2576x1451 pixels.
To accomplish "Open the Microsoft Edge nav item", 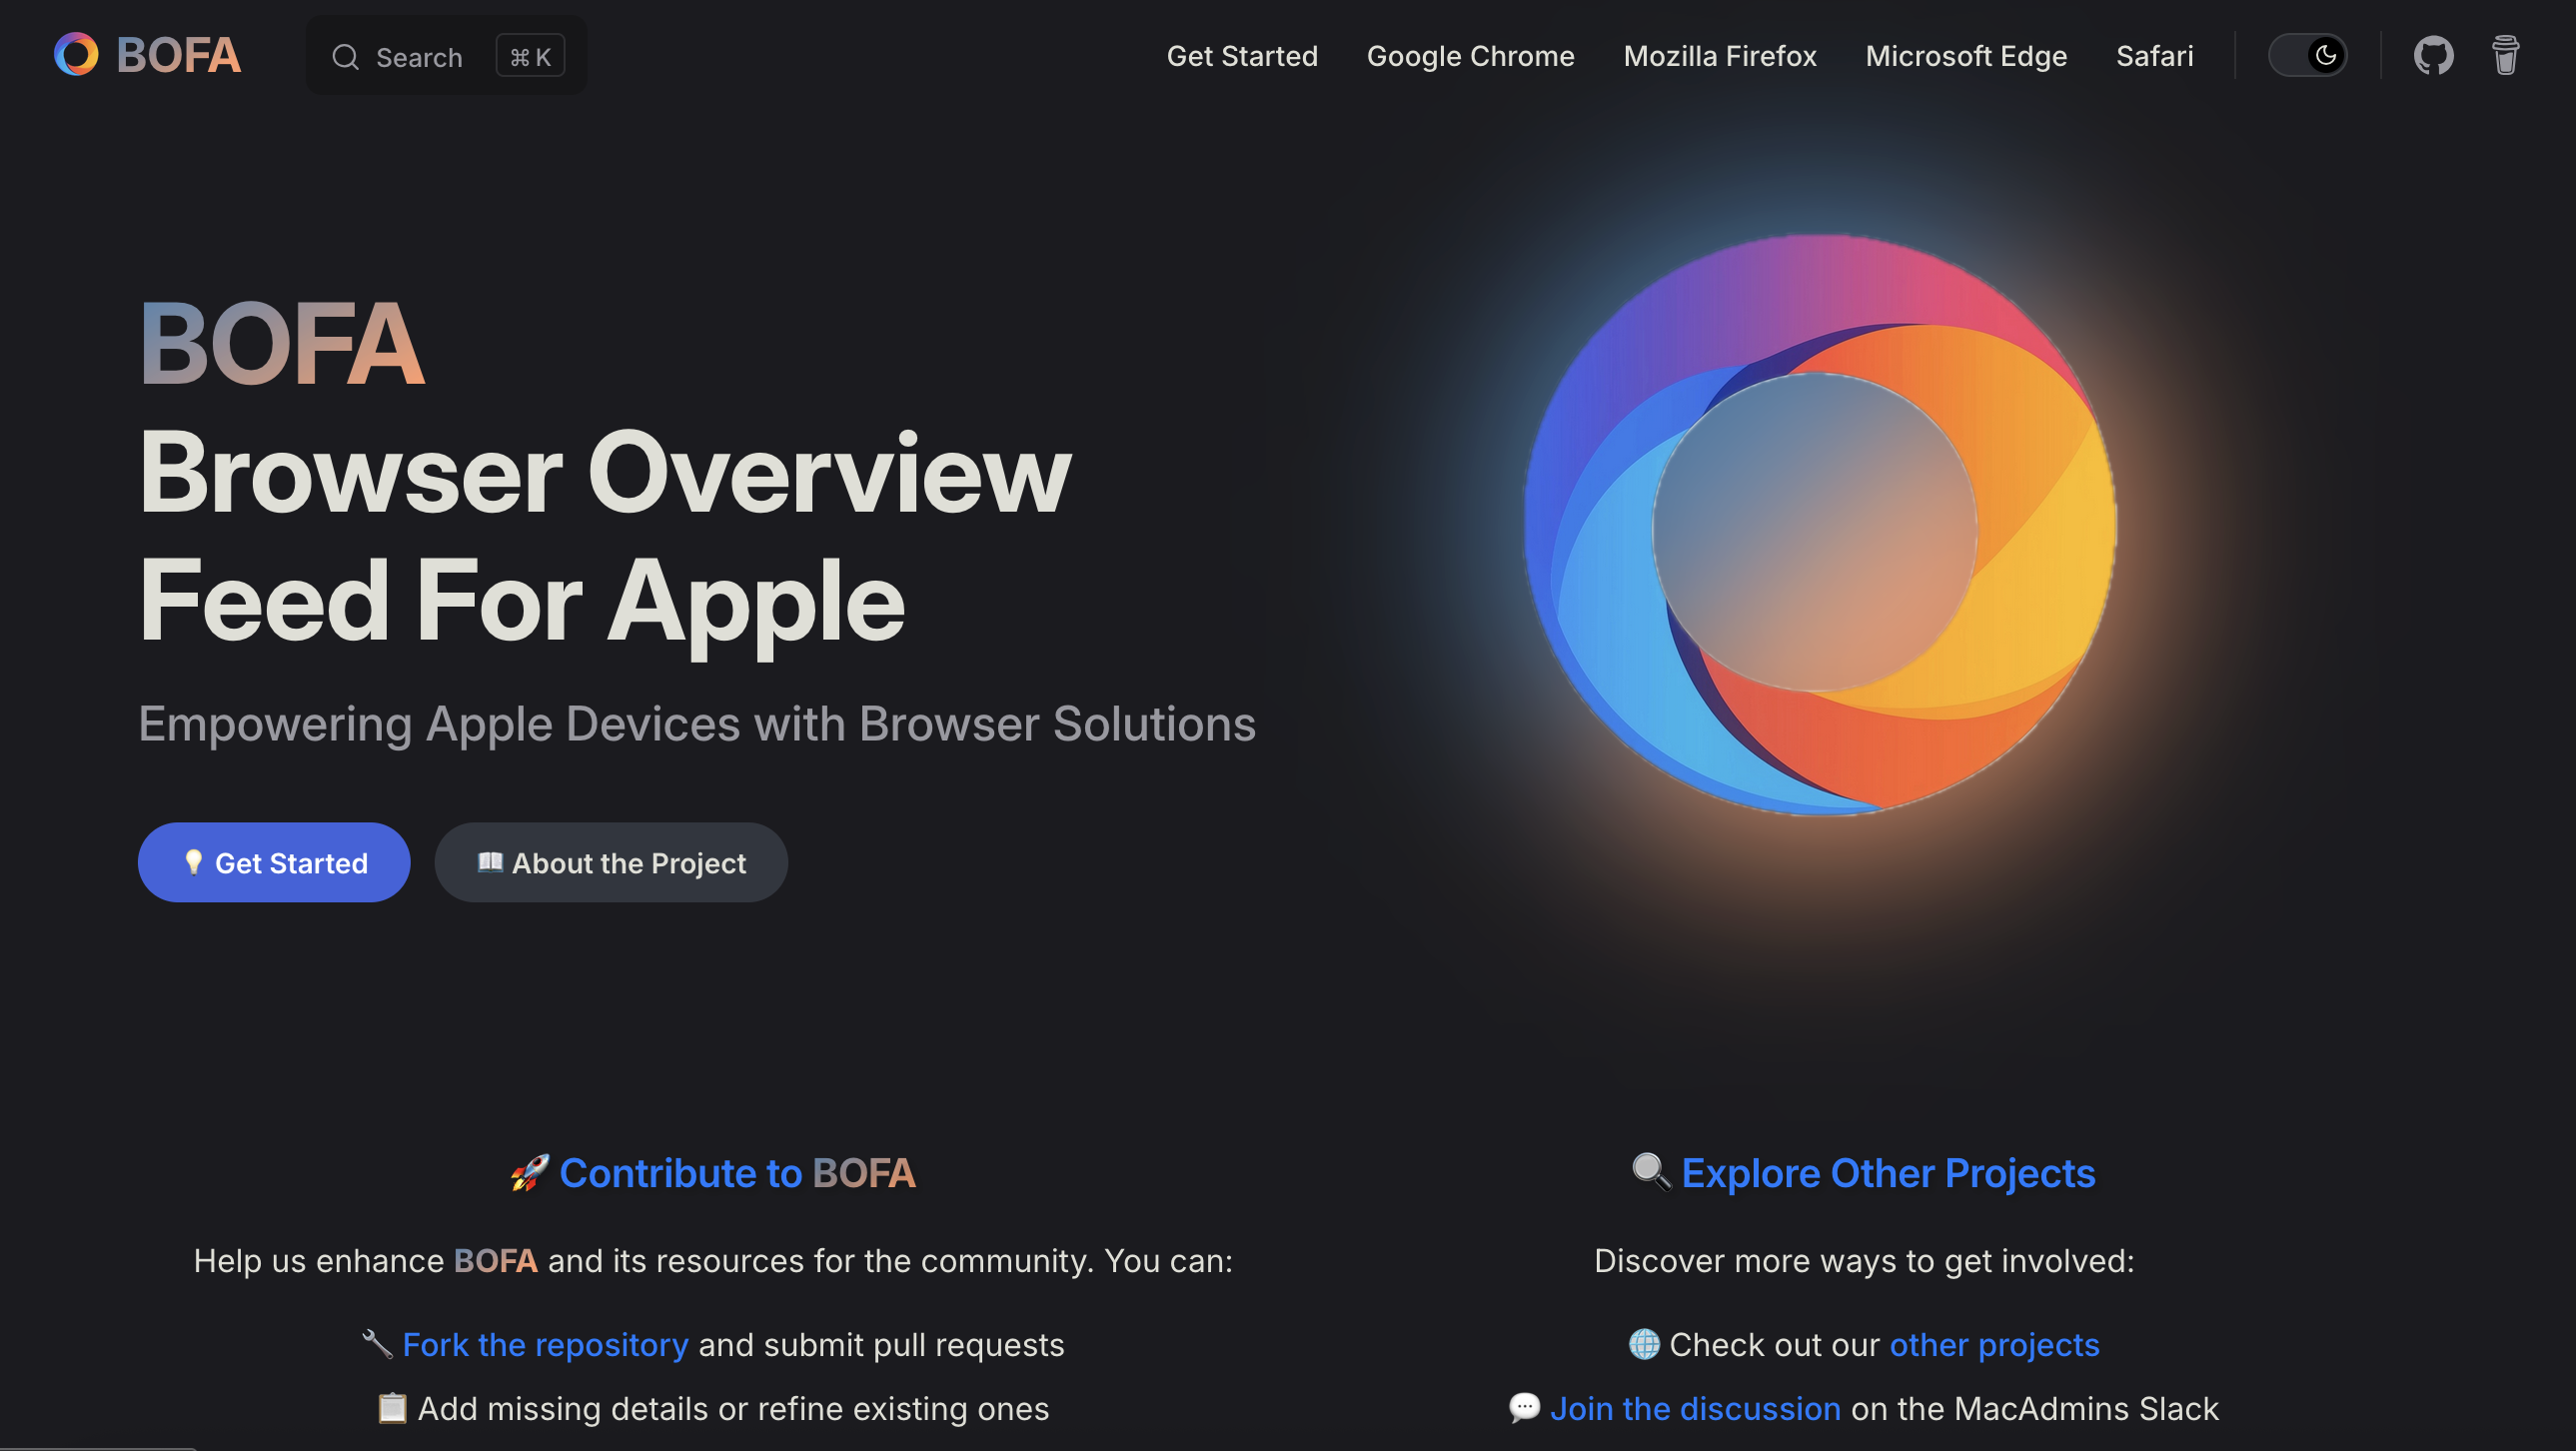I will [x=1966, y=56].
